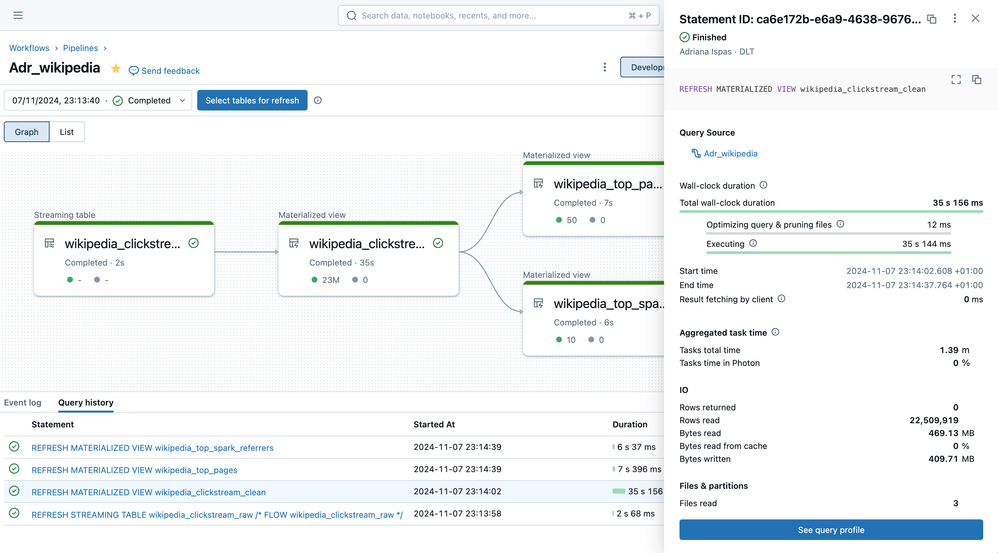
Task: Click Select tables for refresh button
Action: click(x=252, y=101)
